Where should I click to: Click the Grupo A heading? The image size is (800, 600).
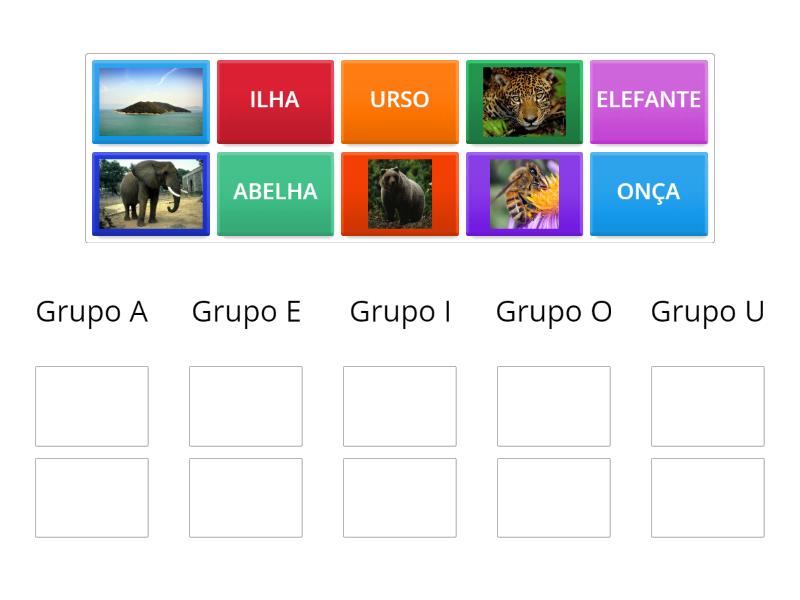click(92, 312)
